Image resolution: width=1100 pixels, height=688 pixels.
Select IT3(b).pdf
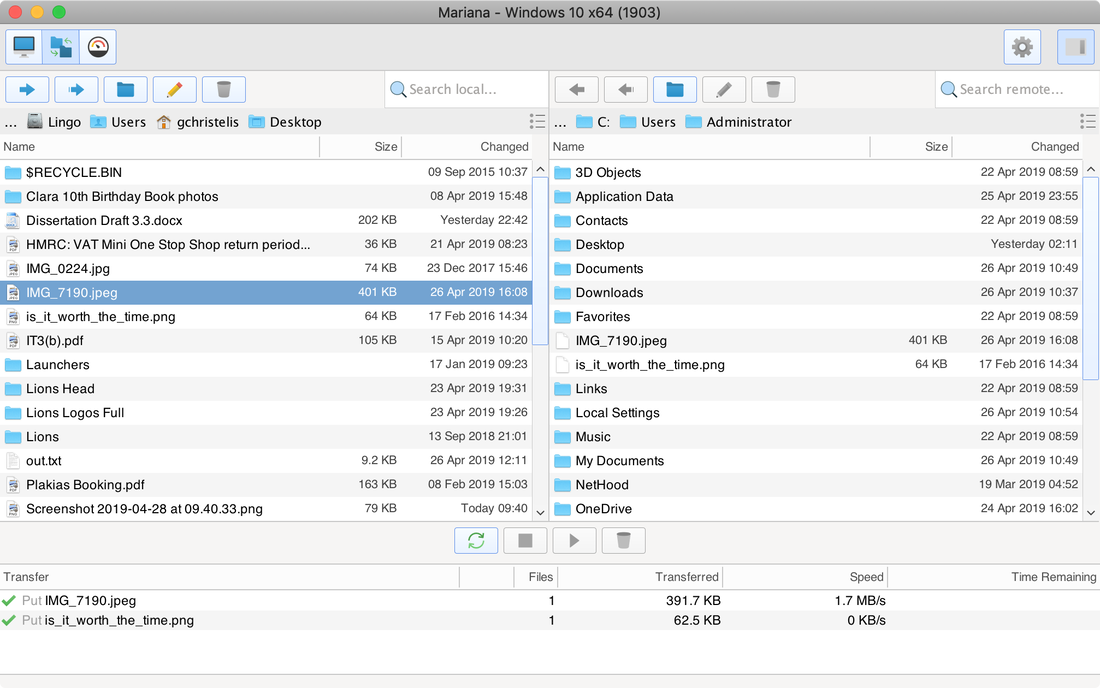pos(267,341)
